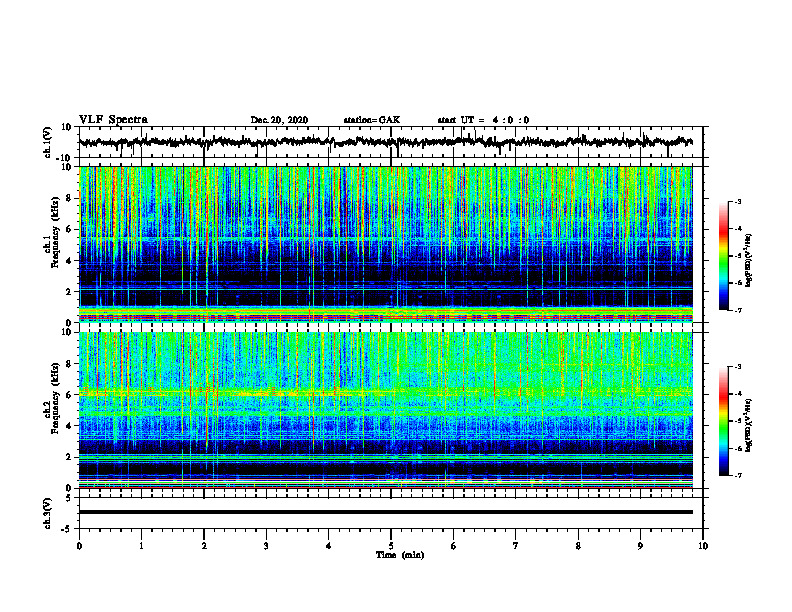Click time axis tick label 0

click(79, 546)
